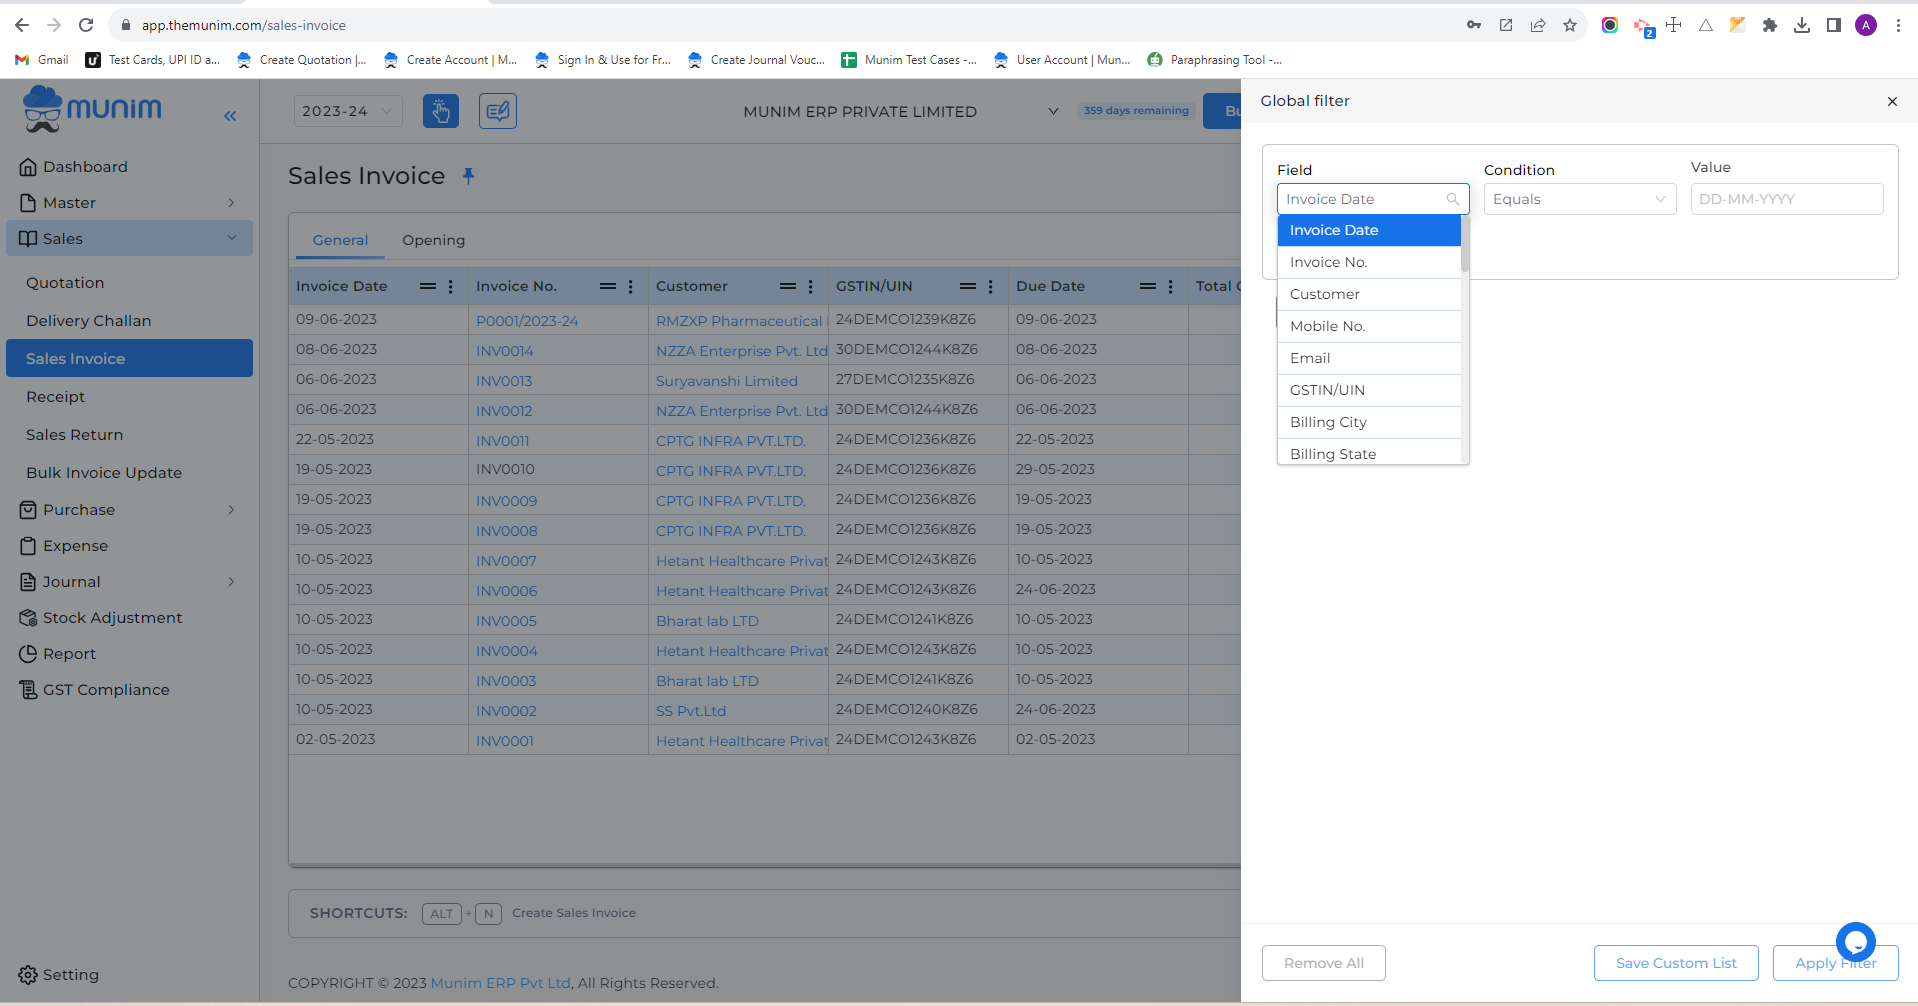This screenshot has width=1918, height=1006.
Task: Open Munim ERP Pvt Ltd footer link
Action: point(500,983)
